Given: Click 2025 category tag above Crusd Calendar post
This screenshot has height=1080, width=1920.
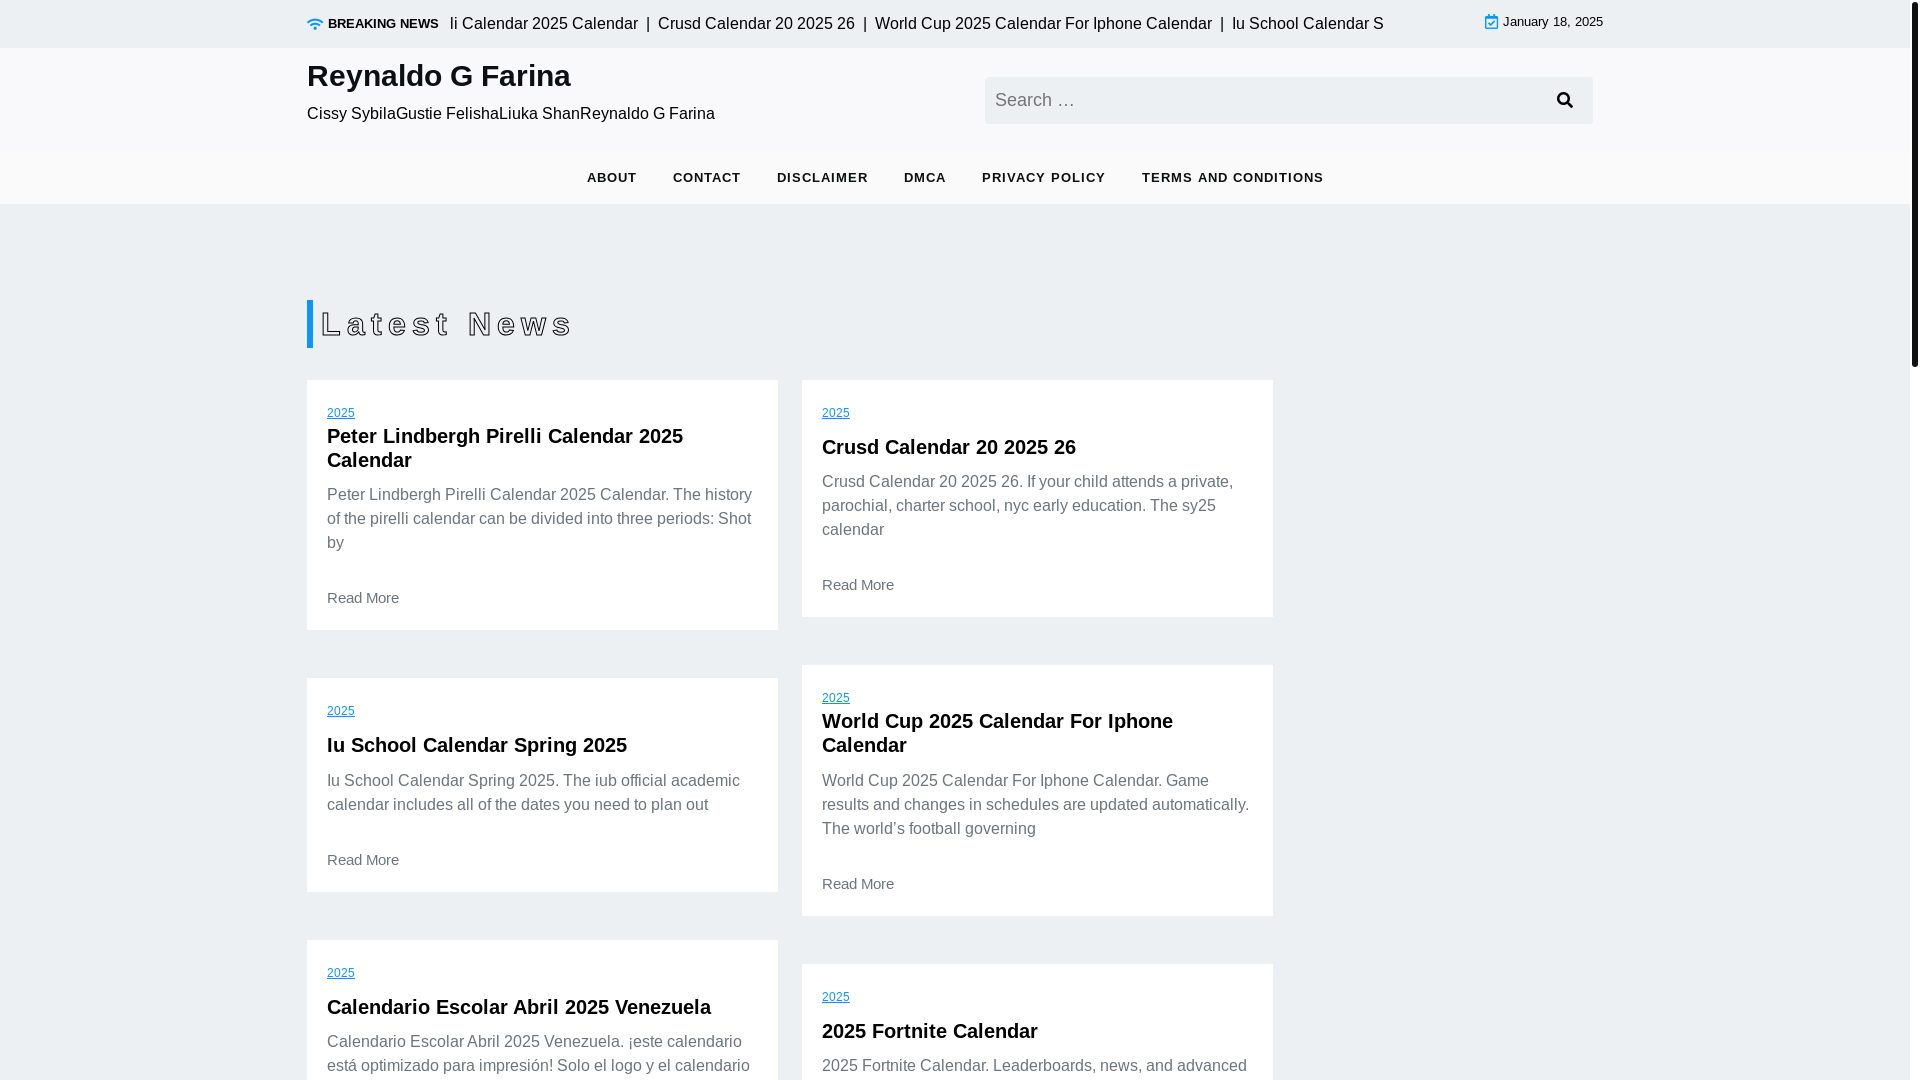Looking at the screenshot, I should (x=835, y=413).
